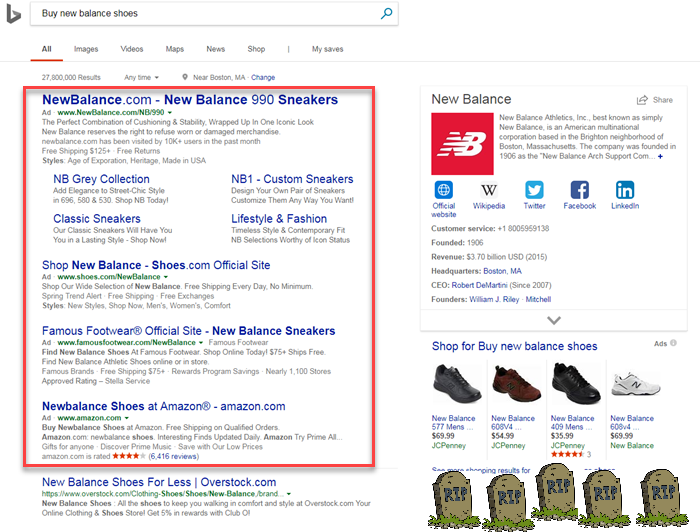This screenshot has width=700, height=532.
Task: Expand the knowledge panel with down chevron
Action: click(553, 320)
